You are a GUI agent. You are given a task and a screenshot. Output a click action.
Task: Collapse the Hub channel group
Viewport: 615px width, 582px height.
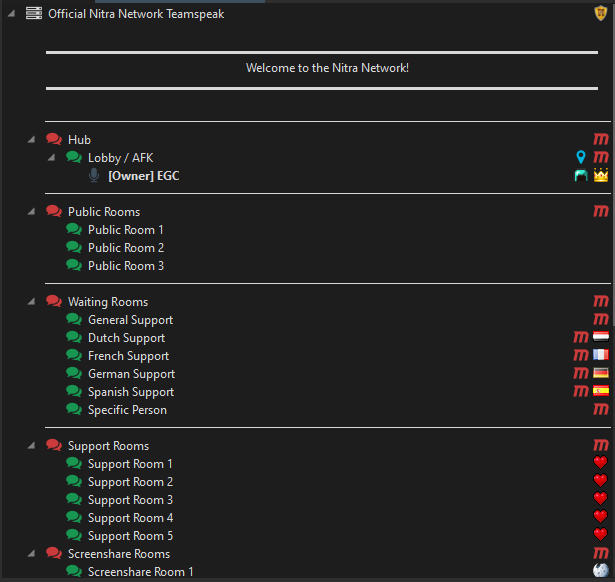tap(31, 139)
